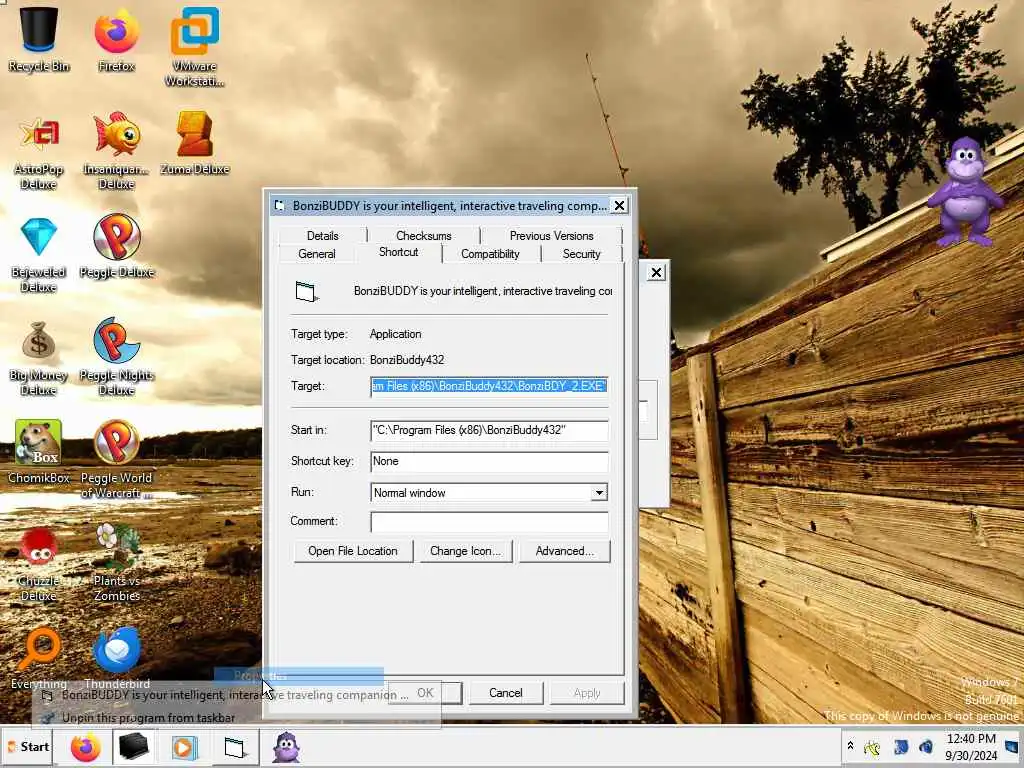
Task: Click the Shortcut key field
Action: click(x=489, y=461)
